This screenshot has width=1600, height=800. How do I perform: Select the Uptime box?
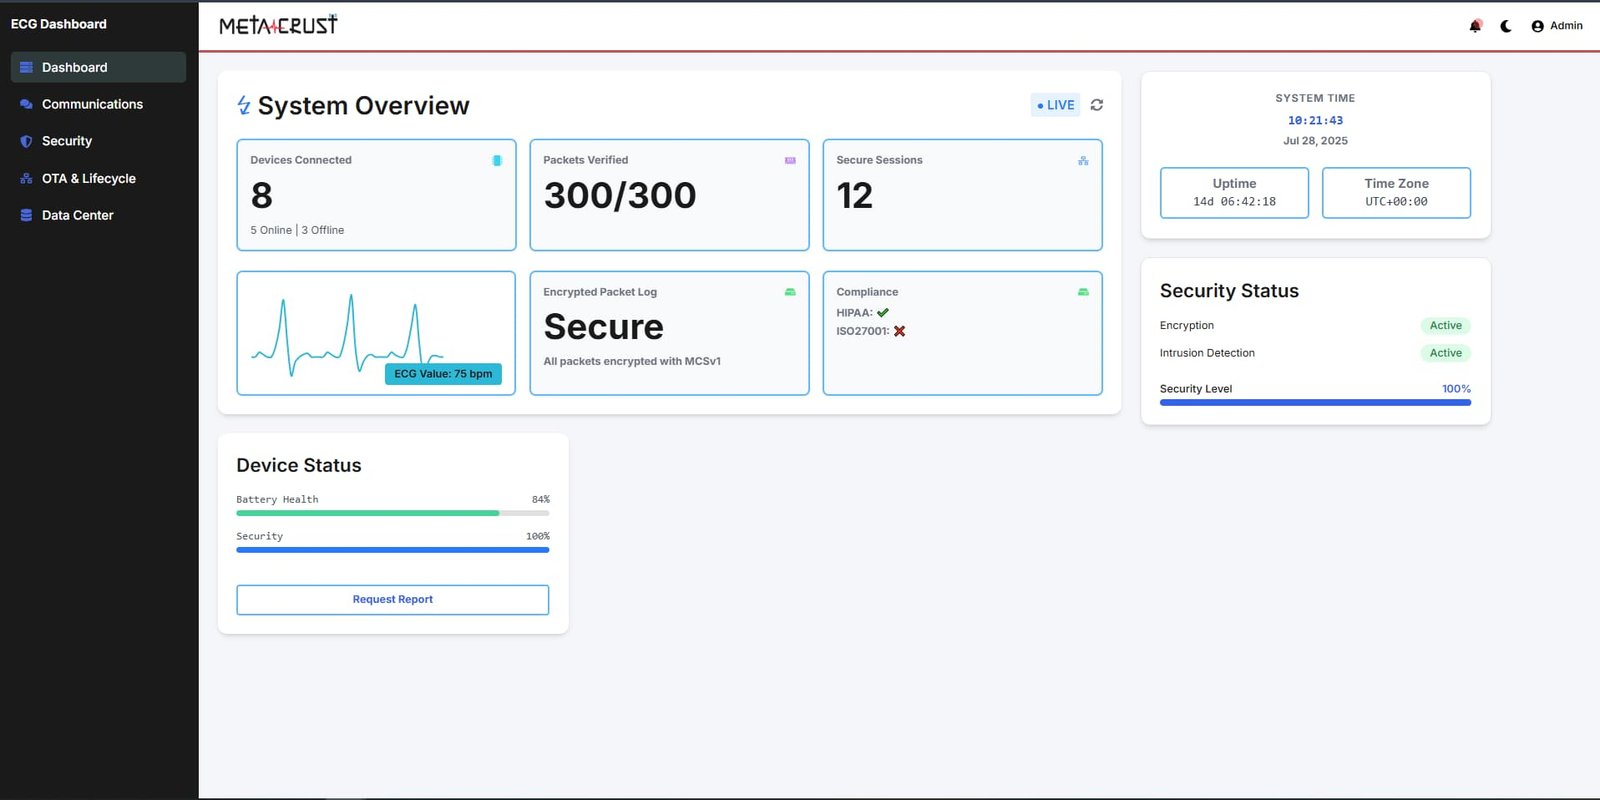pos(1234,192)
